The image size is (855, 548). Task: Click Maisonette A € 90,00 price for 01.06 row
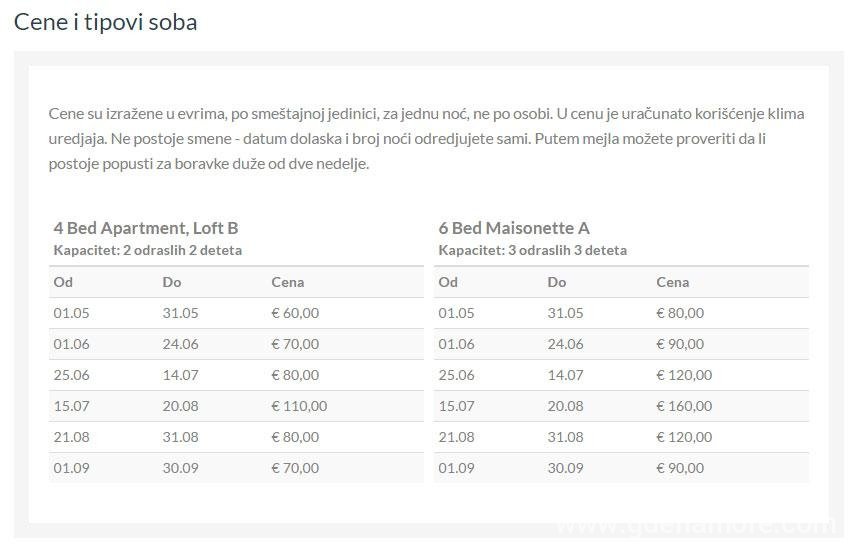(x=680, y=344)
